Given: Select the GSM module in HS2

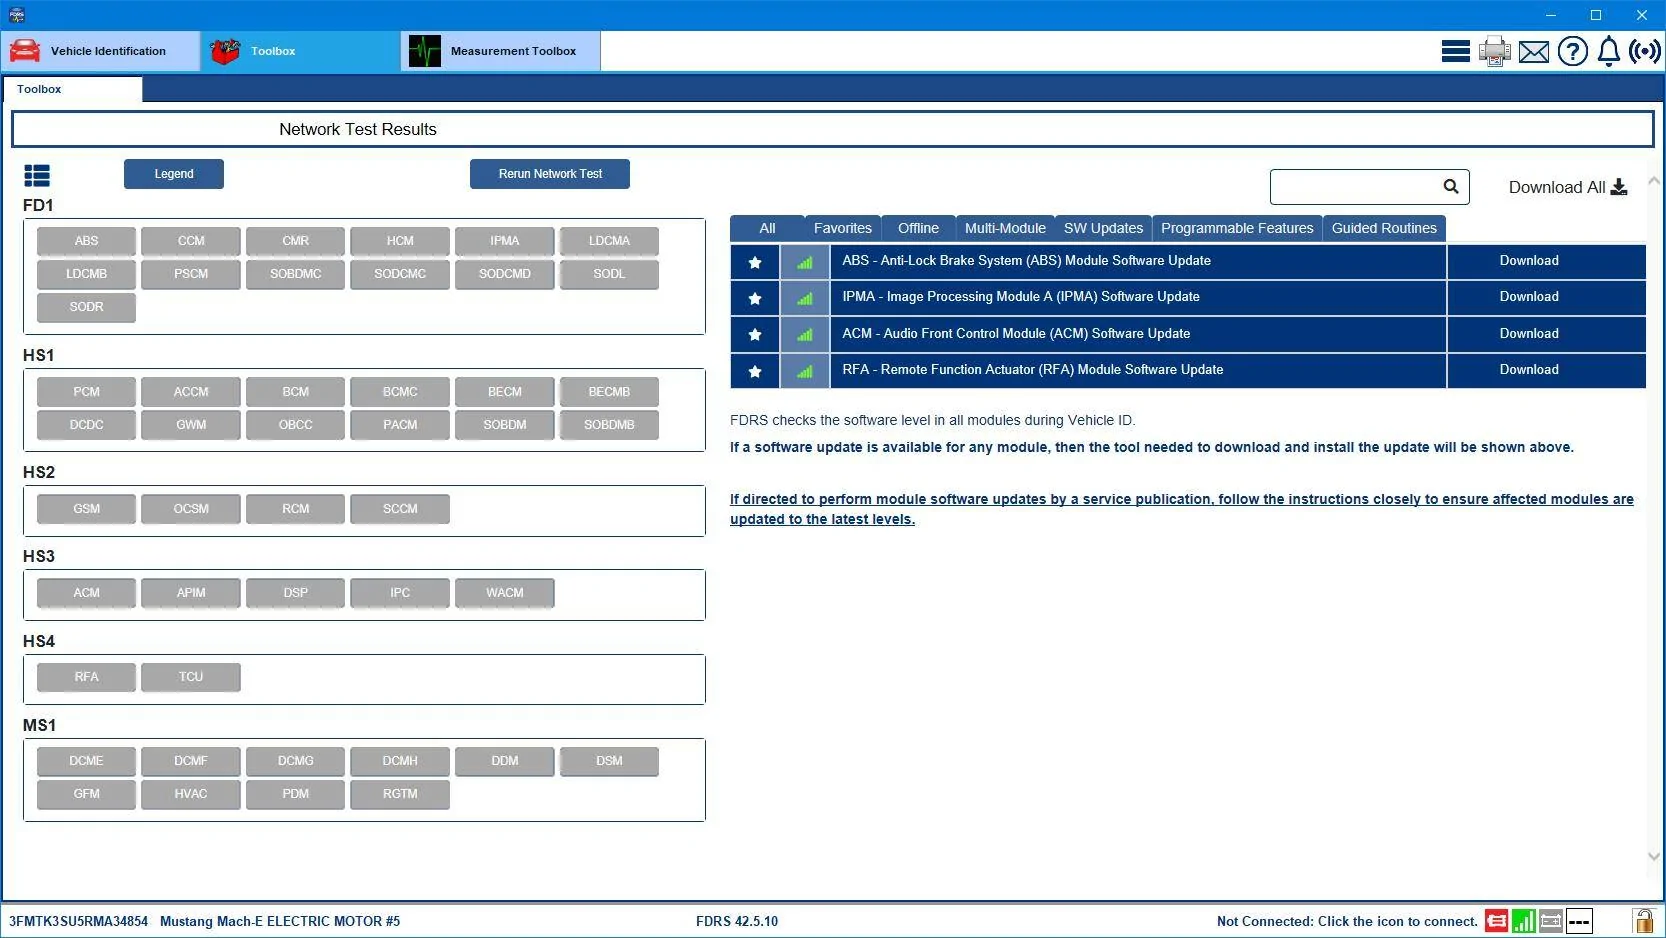Looking at the screenshot, I should [x=86, y=509].
